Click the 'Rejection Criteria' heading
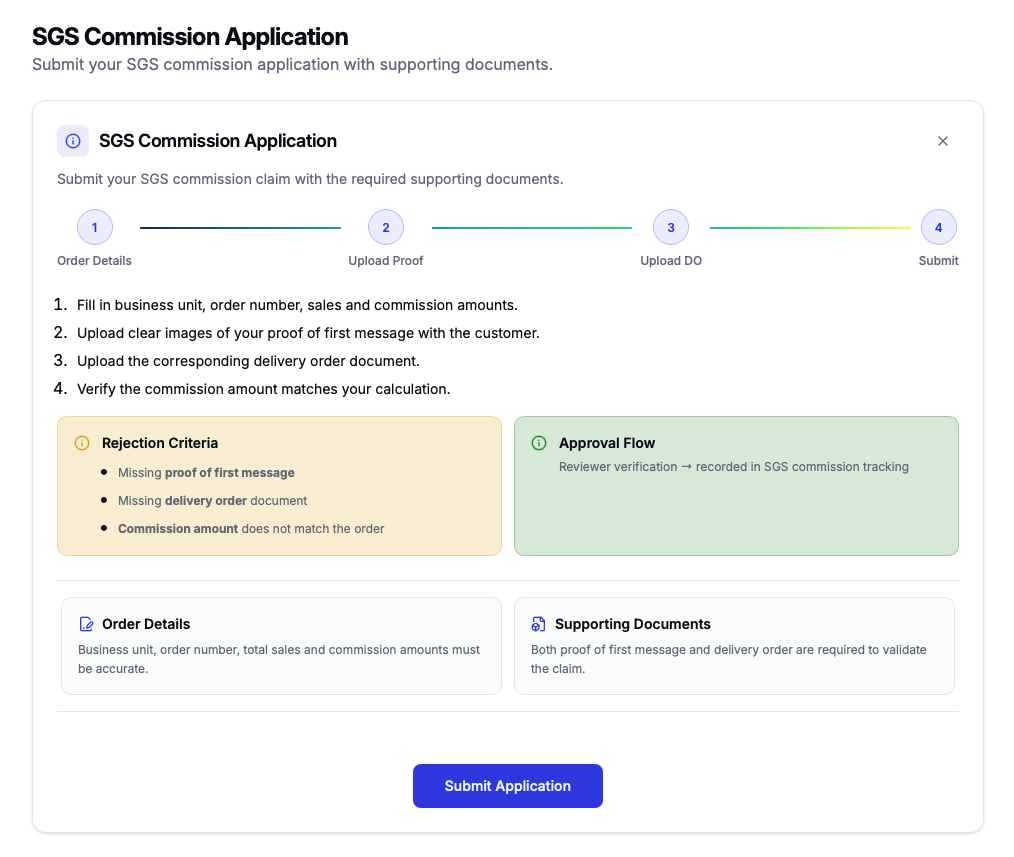 coord(160,443)
